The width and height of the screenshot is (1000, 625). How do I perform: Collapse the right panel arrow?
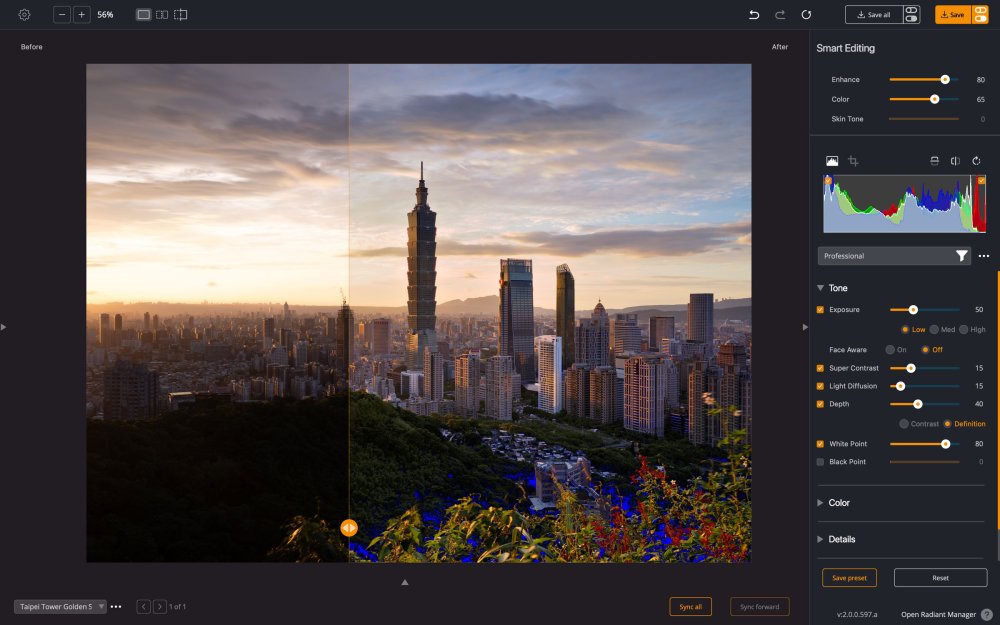click(805, 327)
